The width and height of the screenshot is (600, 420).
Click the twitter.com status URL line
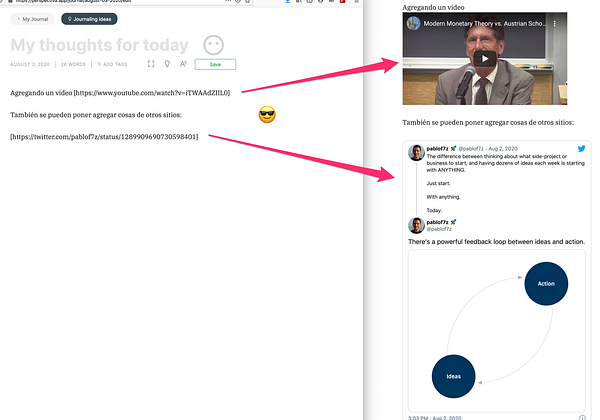tap(104, 137)
